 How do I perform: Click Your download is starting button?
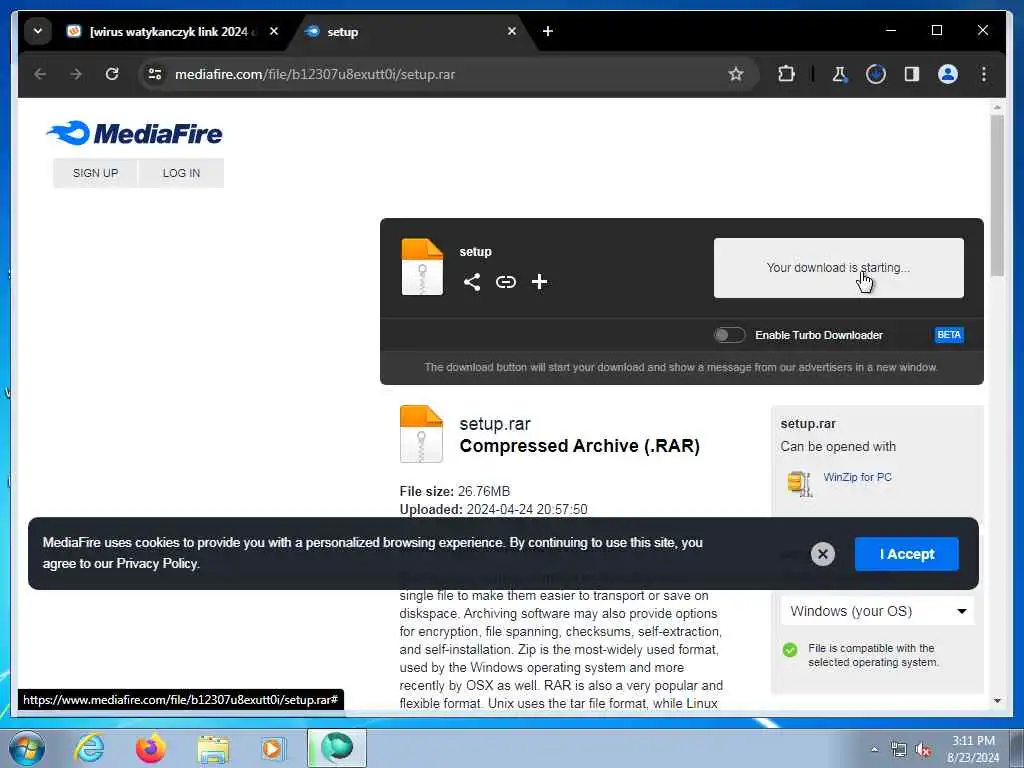coord(839,268)
